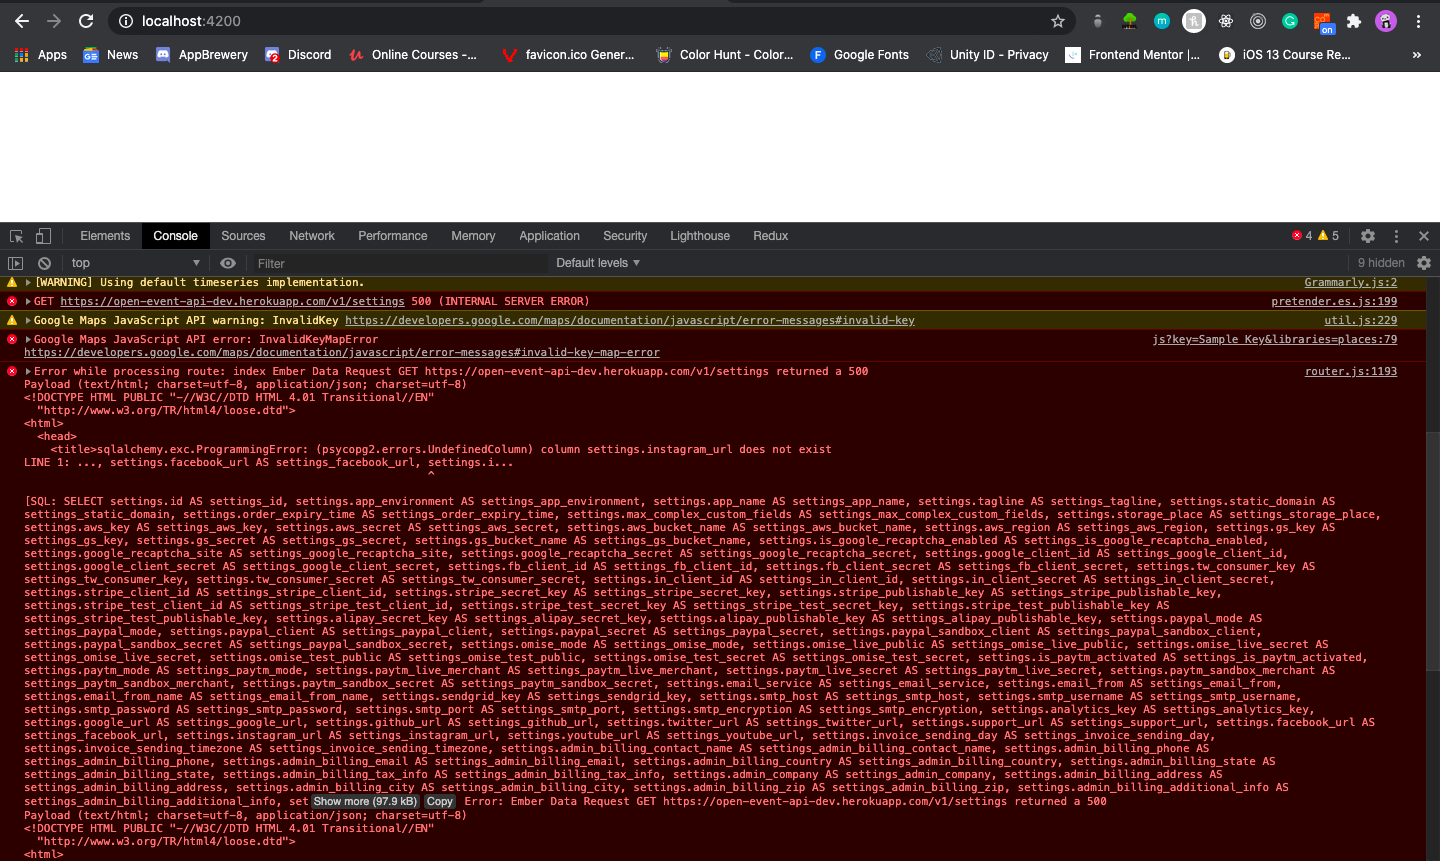Show more bookmarks via the overflow chevron
Screen dimensions: 1440x861
point(1417,55)
